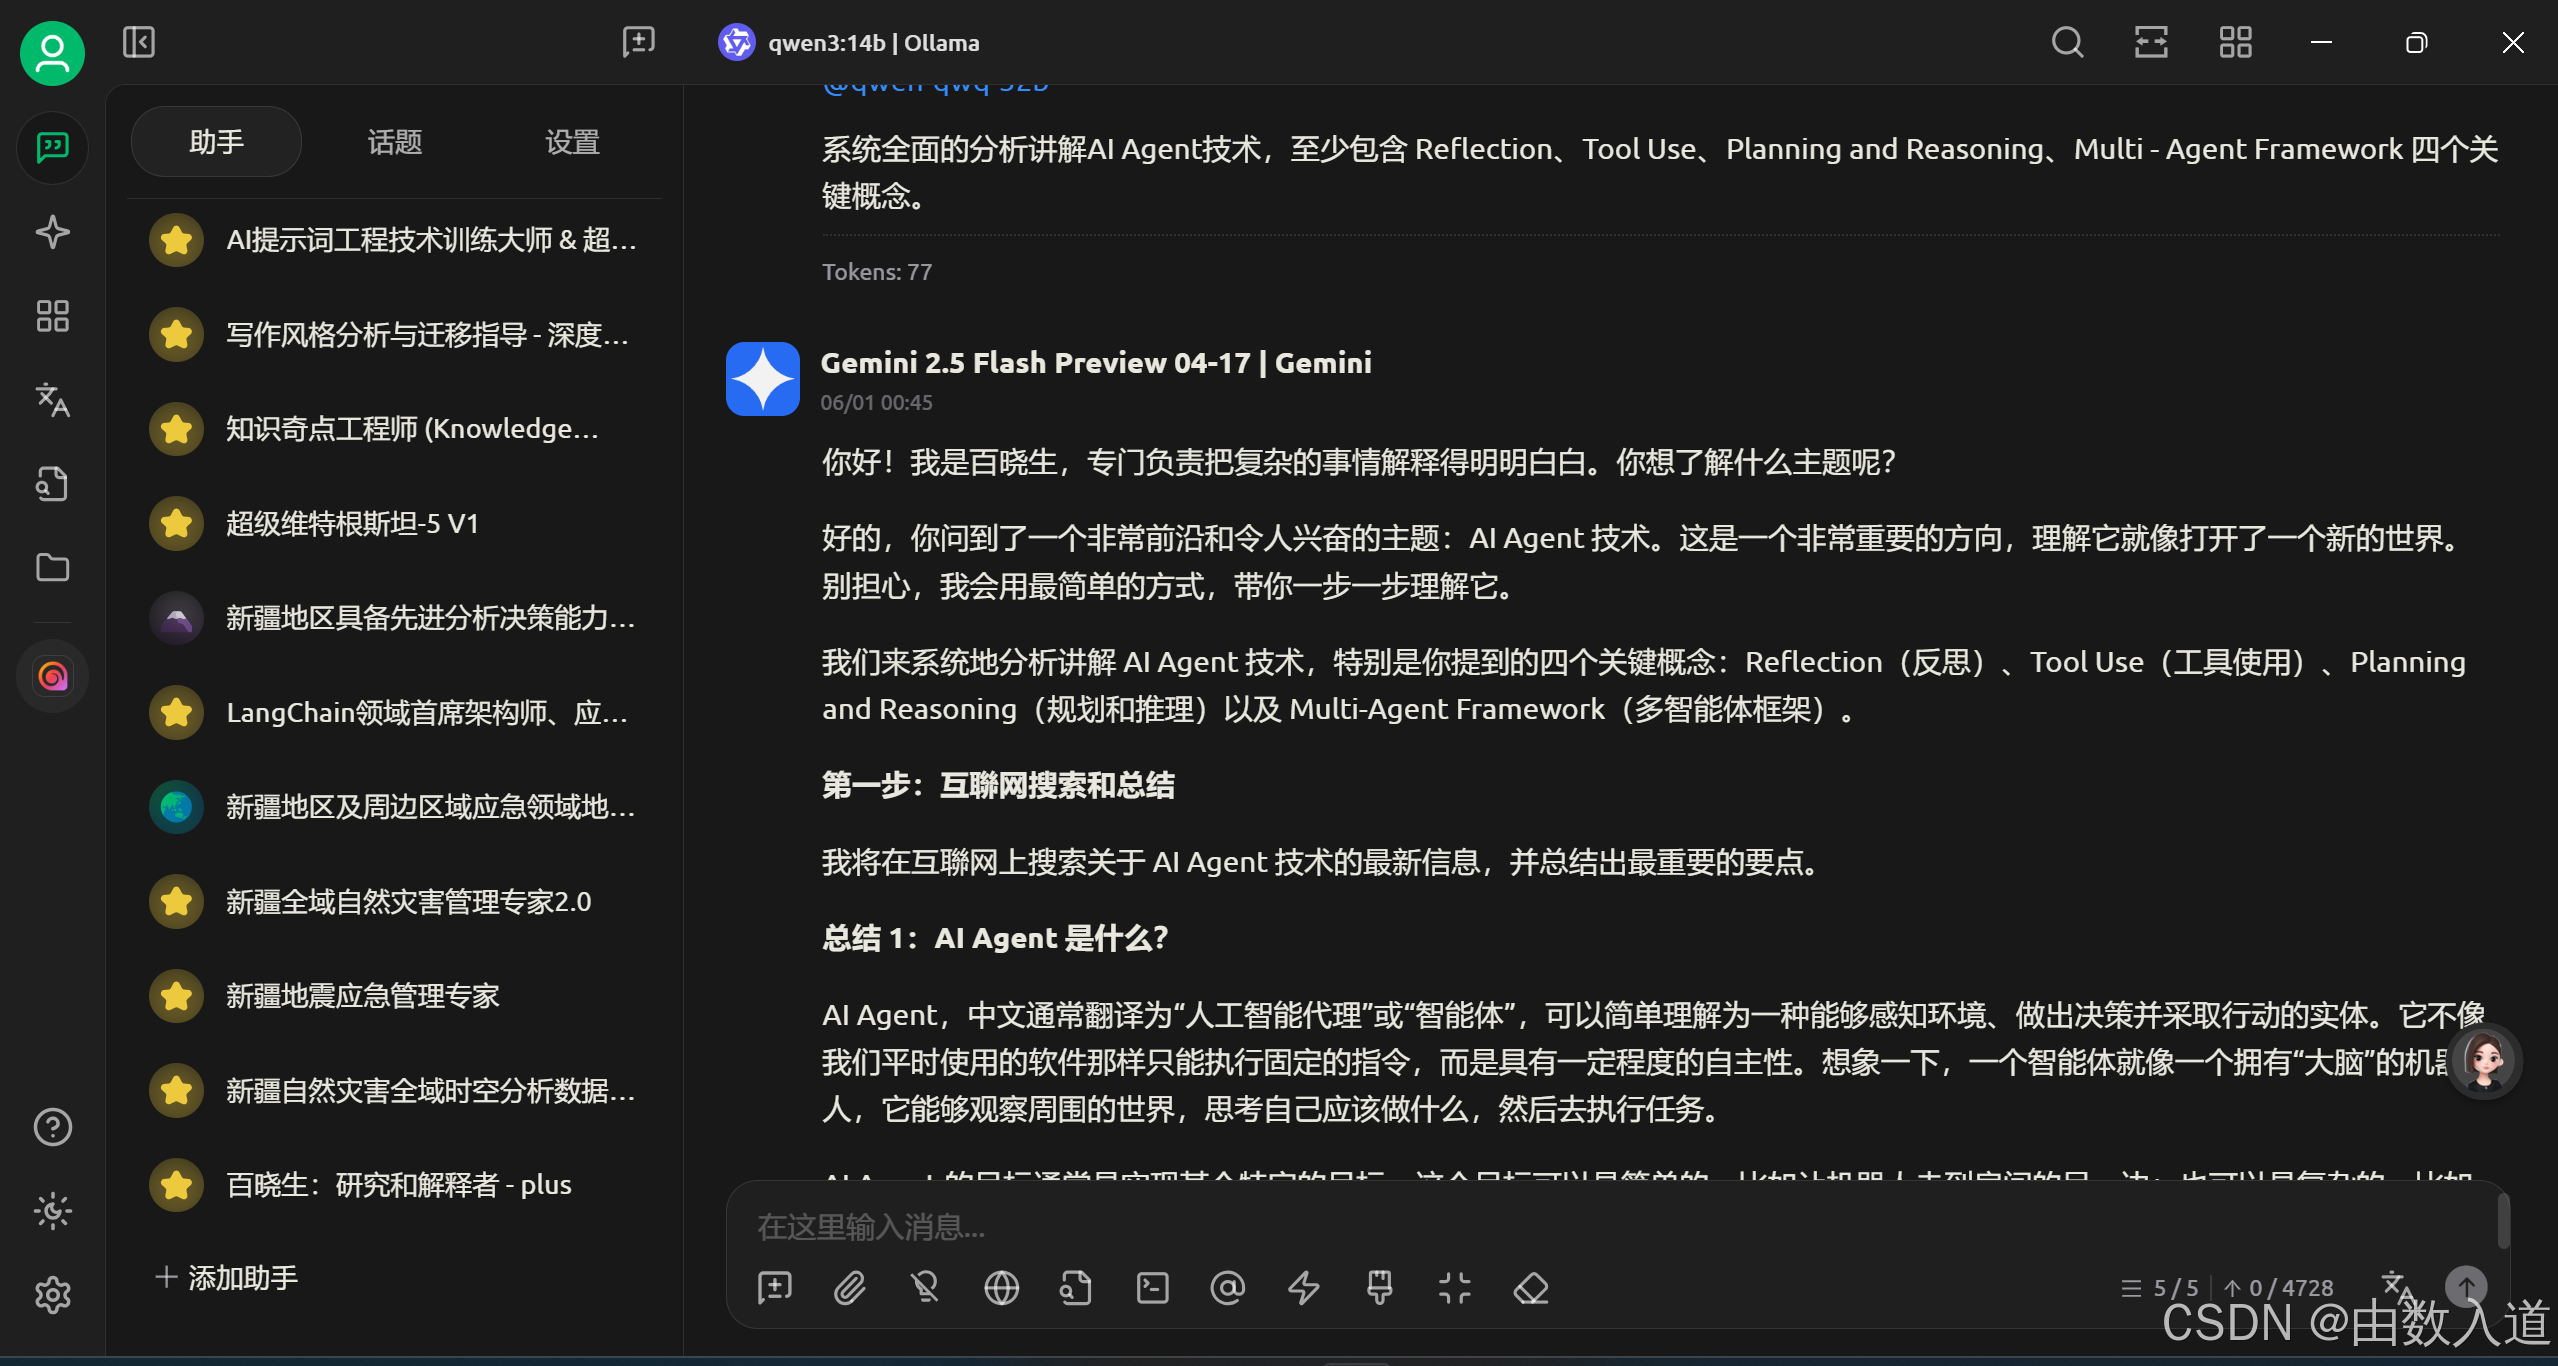The width and height of the screenshot is (2558, 1366).
Task: Open the mini apps grid icon in the top bar
Action: 2235,42
